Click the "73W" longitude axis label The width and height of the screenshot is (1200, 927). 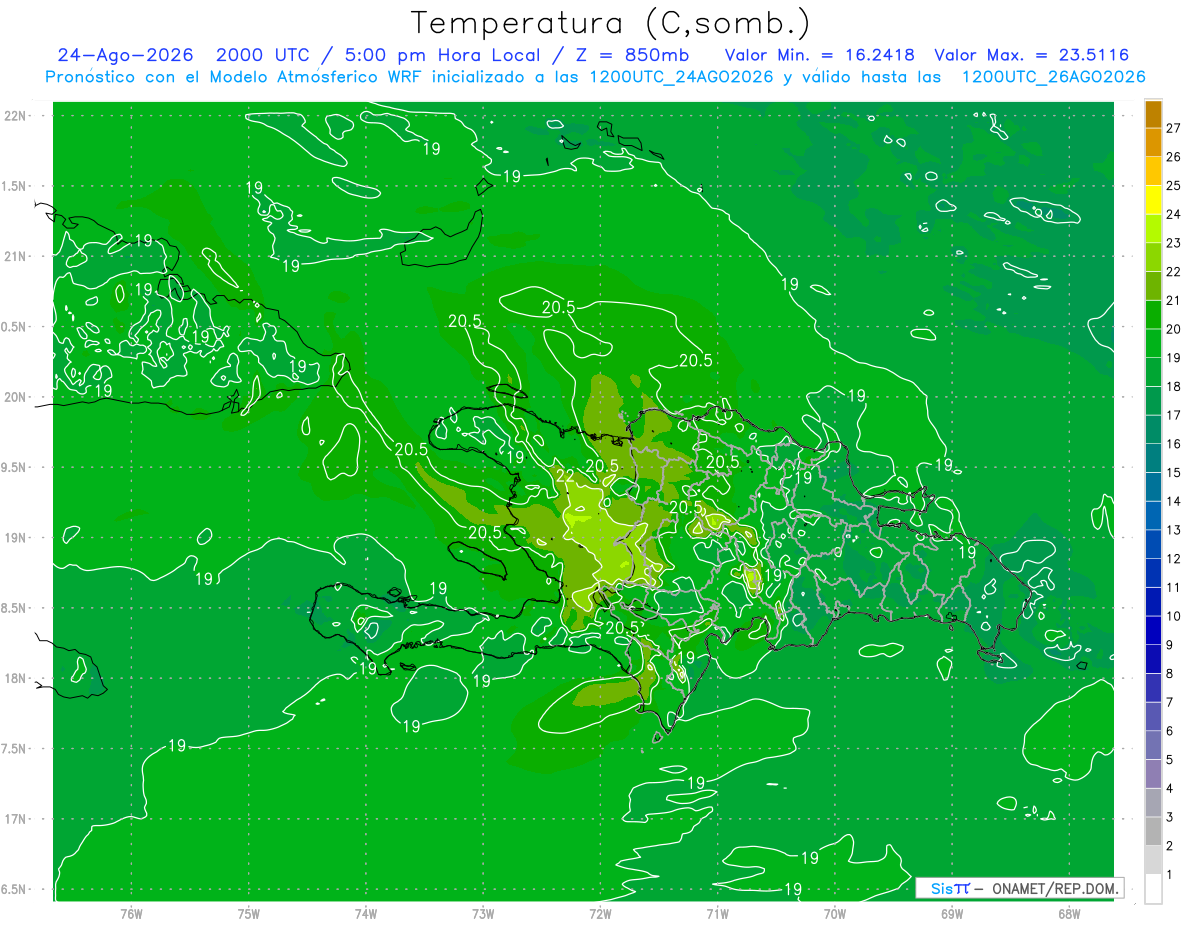(x=483, y=913)
